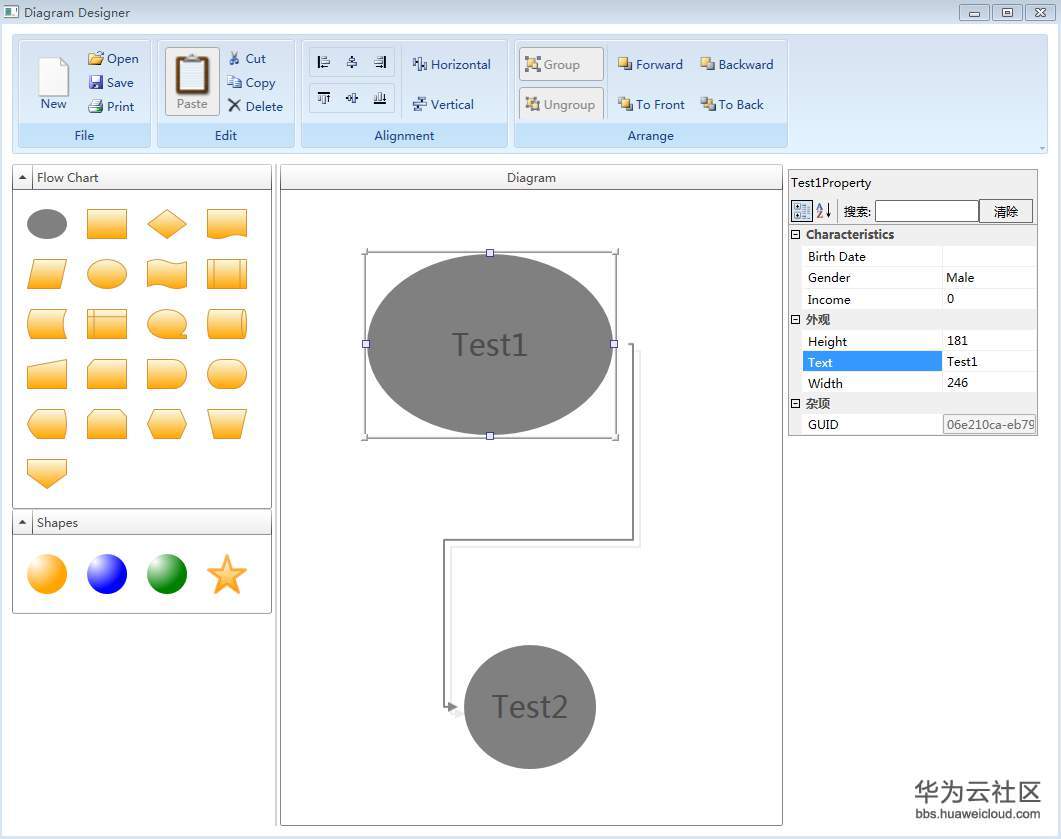
Task: Collapse the 杂项 property category
Action: [x=796, y=403]
